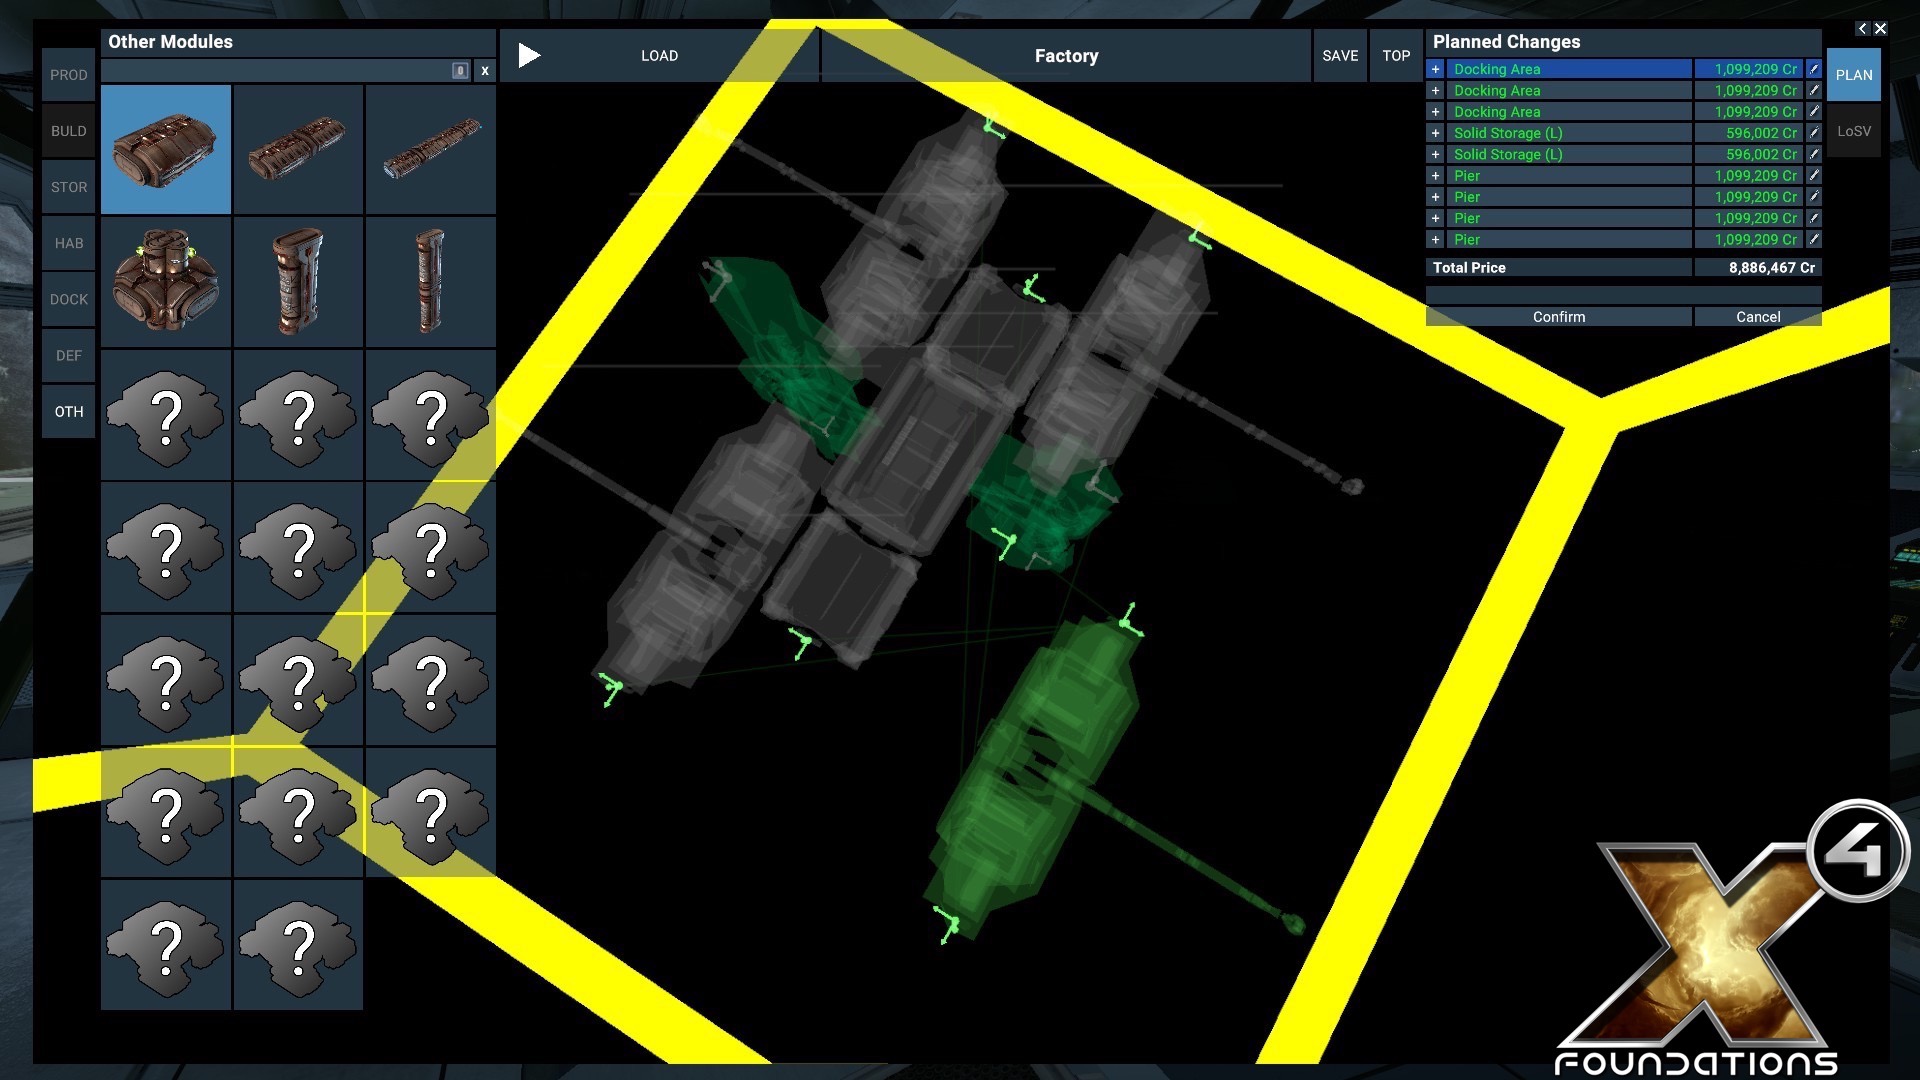The height and width of the screenshot is (1080, 1920).
Task: Select the highlighted first module thumbnail
Action: pos(166,149)
